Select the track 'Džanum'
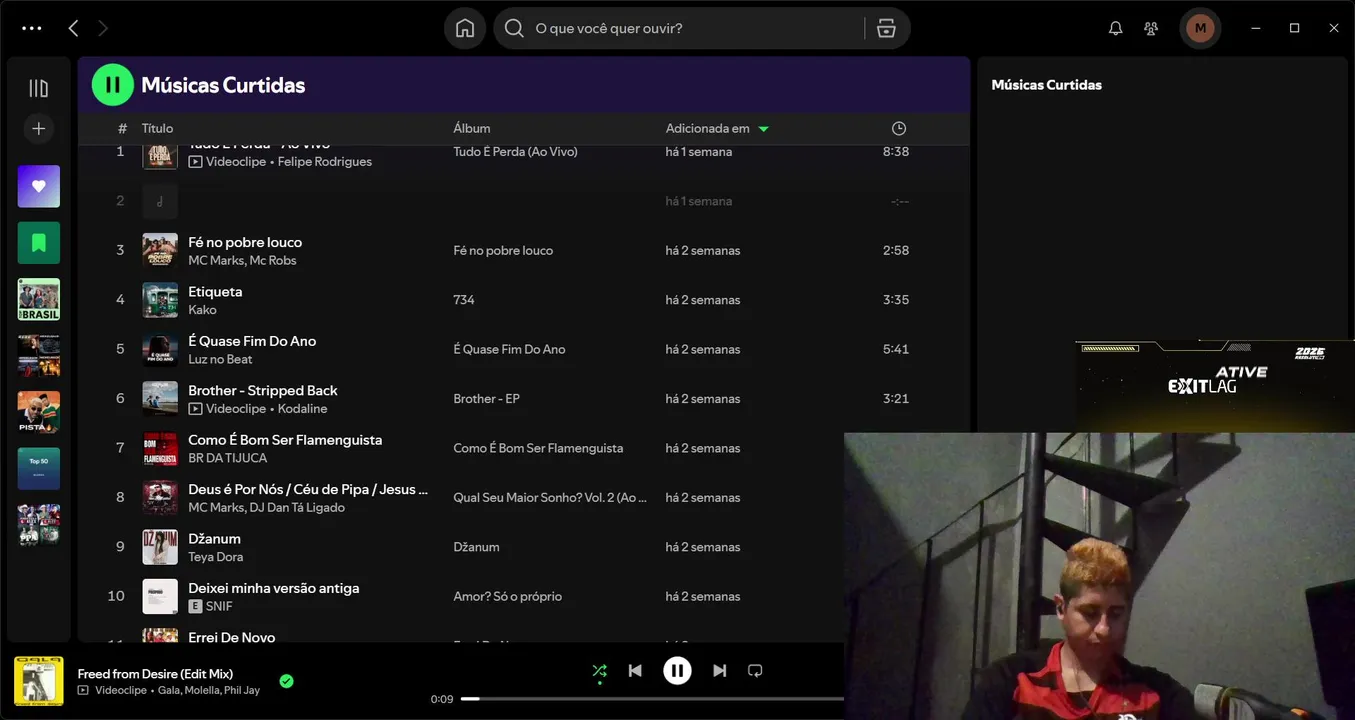1355x720 pixels. 214,538
